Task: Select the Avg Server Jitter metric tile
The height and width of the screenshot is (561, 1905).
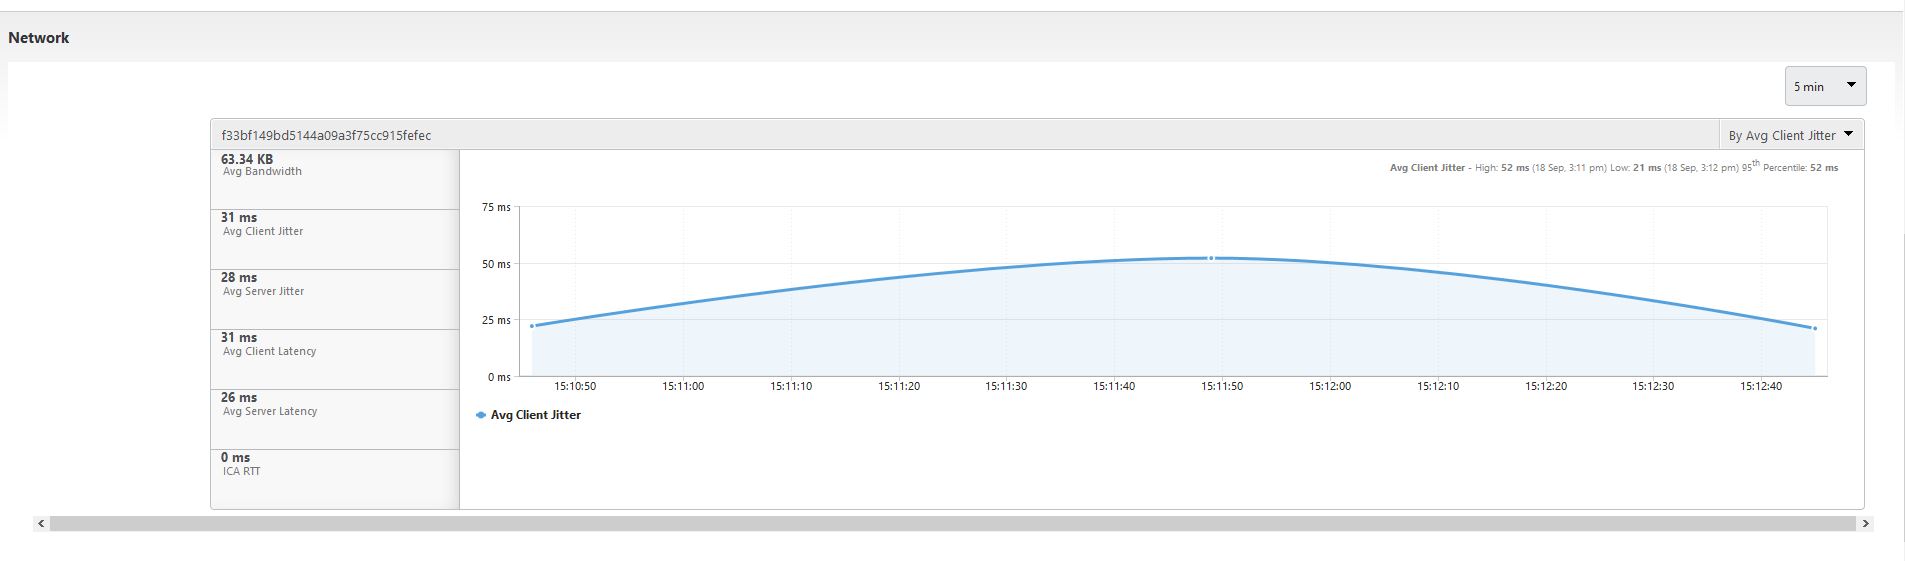Action: pyautogui.click(x=334, y=299)
